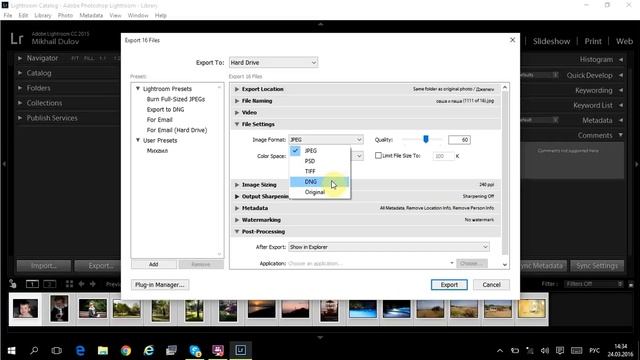
Task: Open File Explorer from taskbar
Action: pos(102,350)
